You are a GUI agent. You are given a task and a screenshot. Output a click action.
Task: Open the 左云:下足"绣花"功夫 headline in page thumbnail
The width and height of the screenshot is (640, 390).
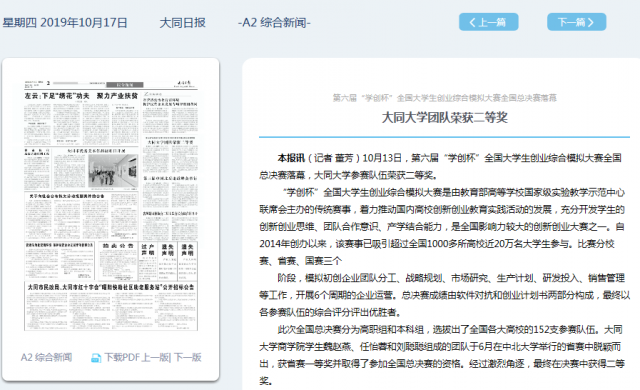(81, 96)
